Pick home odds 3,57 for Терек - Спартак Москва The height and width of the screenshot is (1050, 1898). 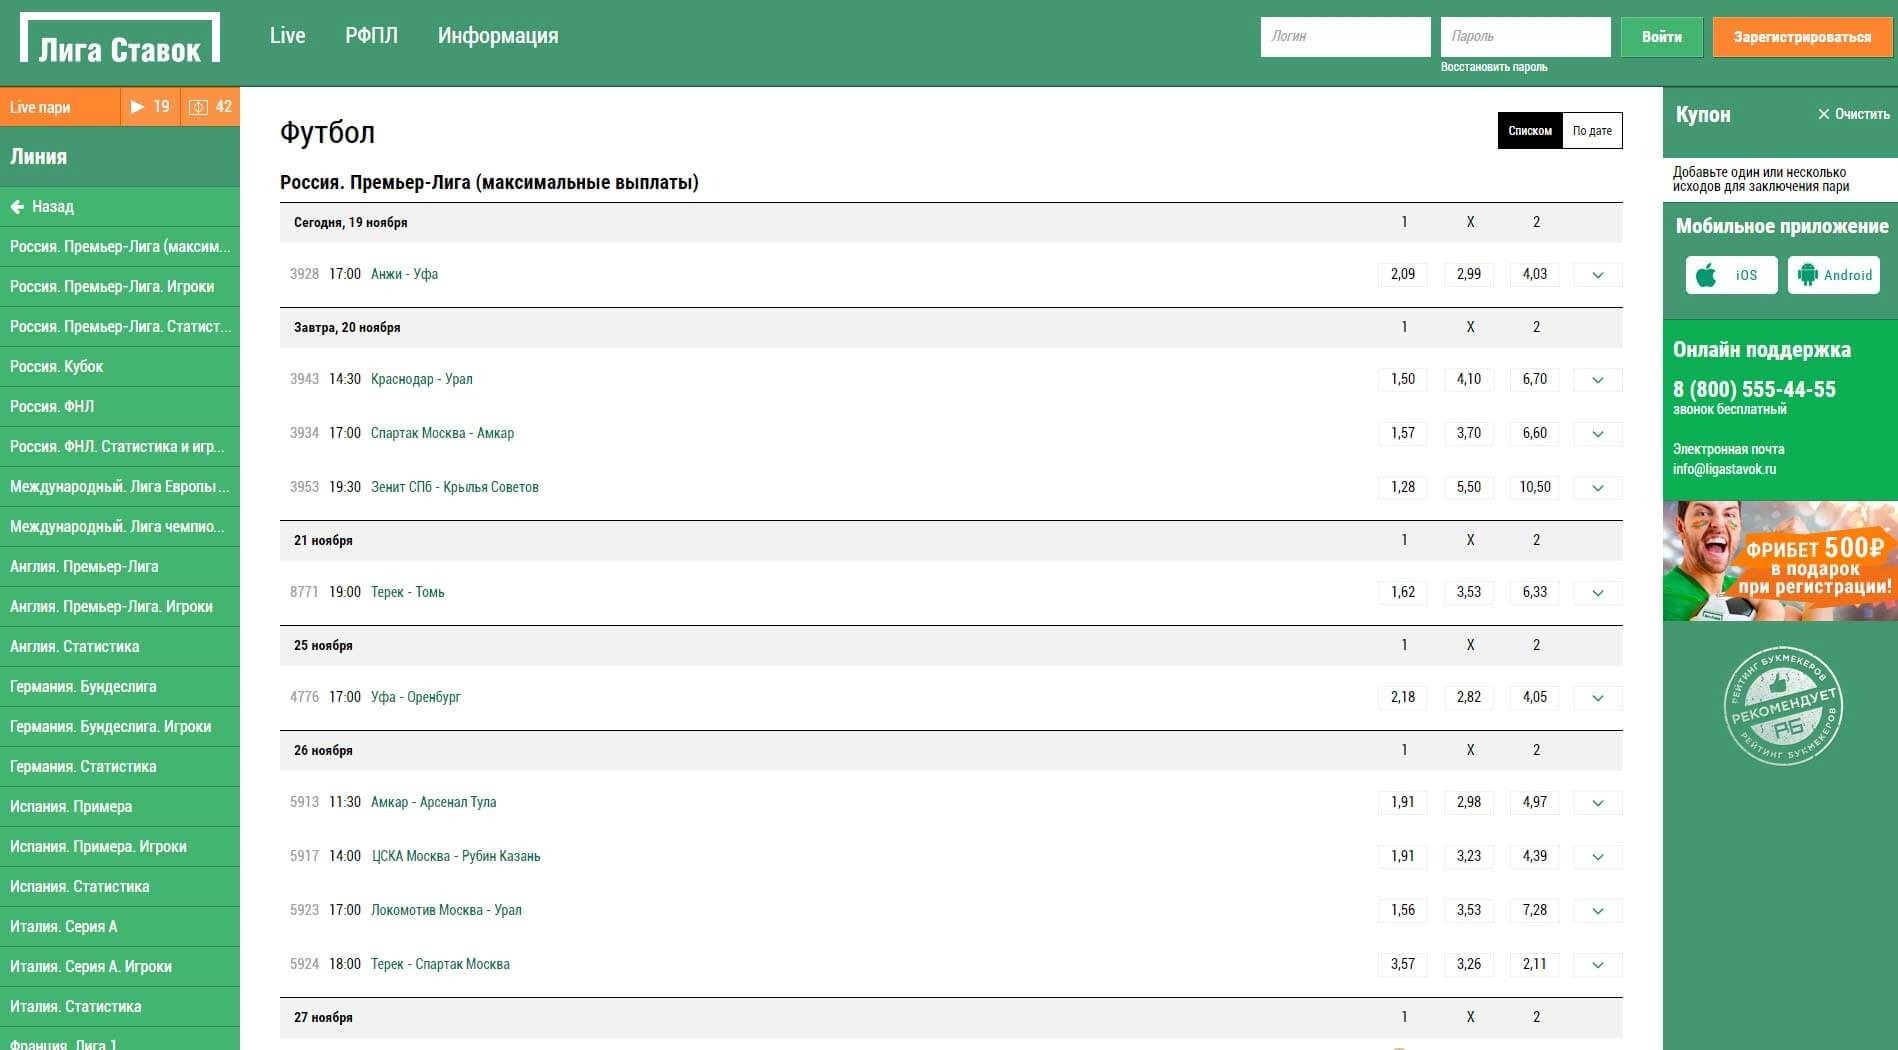[1403, 964]
